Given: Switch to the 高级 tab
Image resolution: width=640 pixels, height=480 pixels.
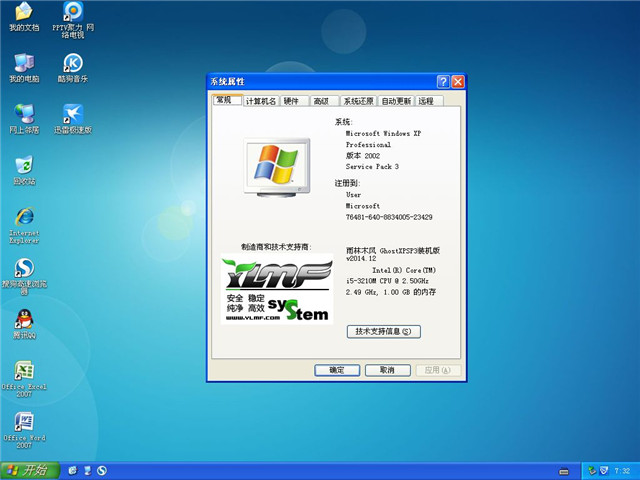Looking at the screenshot, I should (x=324, y=101).
